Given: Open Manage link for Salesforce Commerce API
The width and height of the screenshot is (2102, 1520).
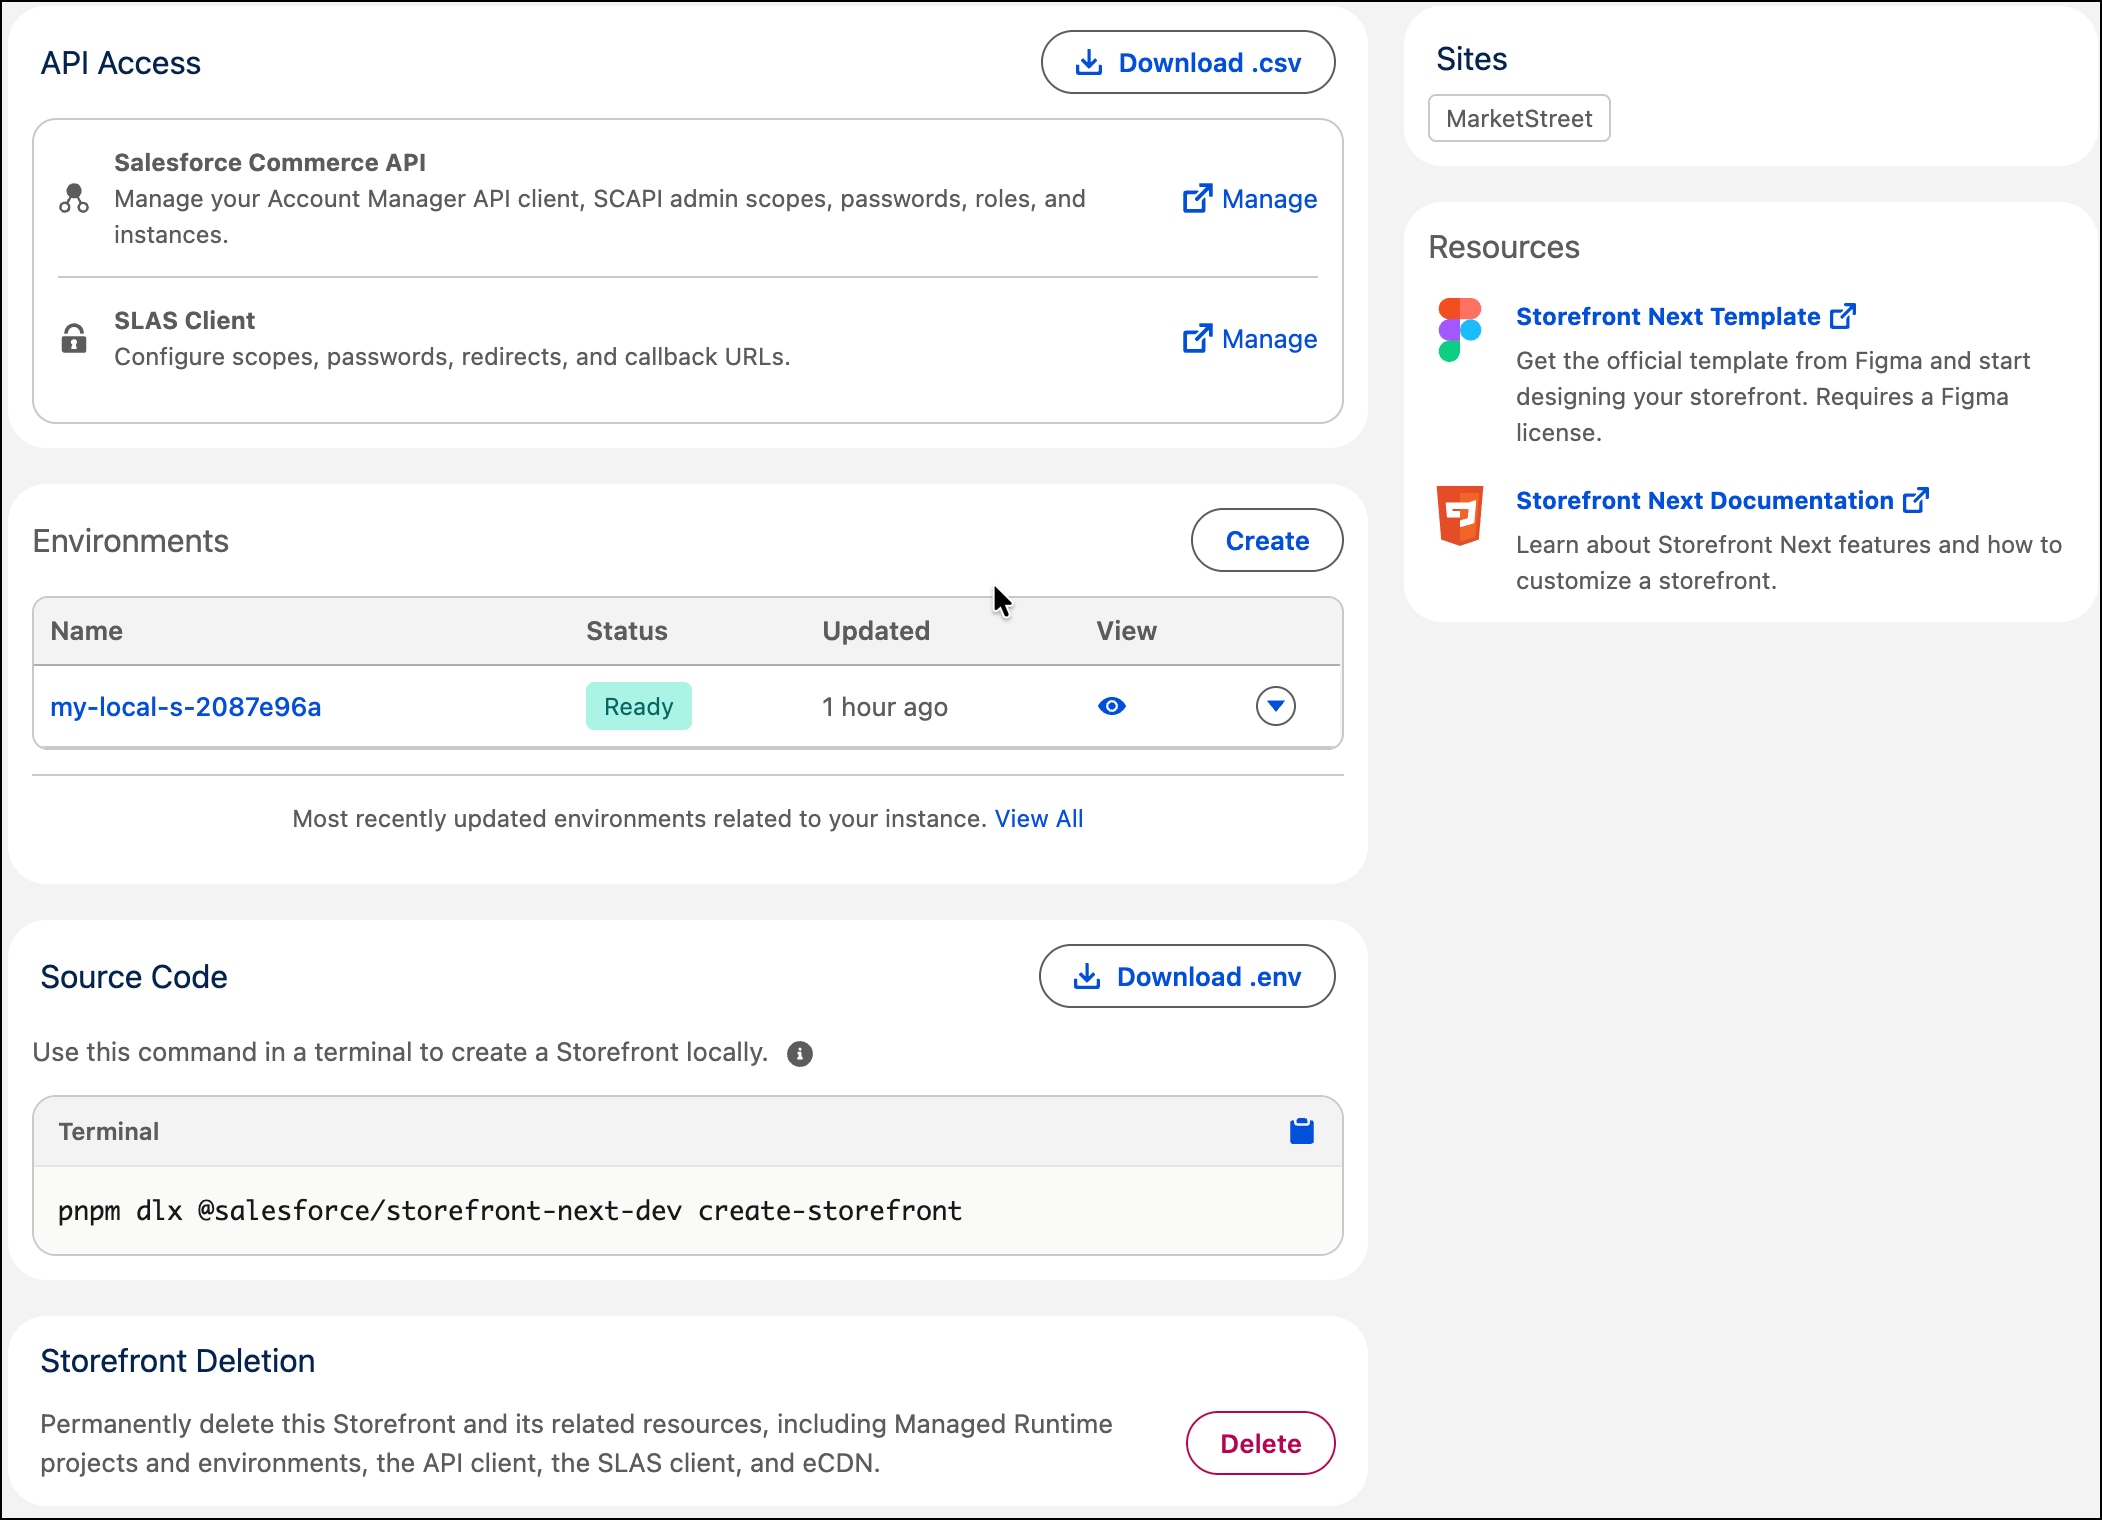Looking at the screenshot, I should click(1250, 199).
